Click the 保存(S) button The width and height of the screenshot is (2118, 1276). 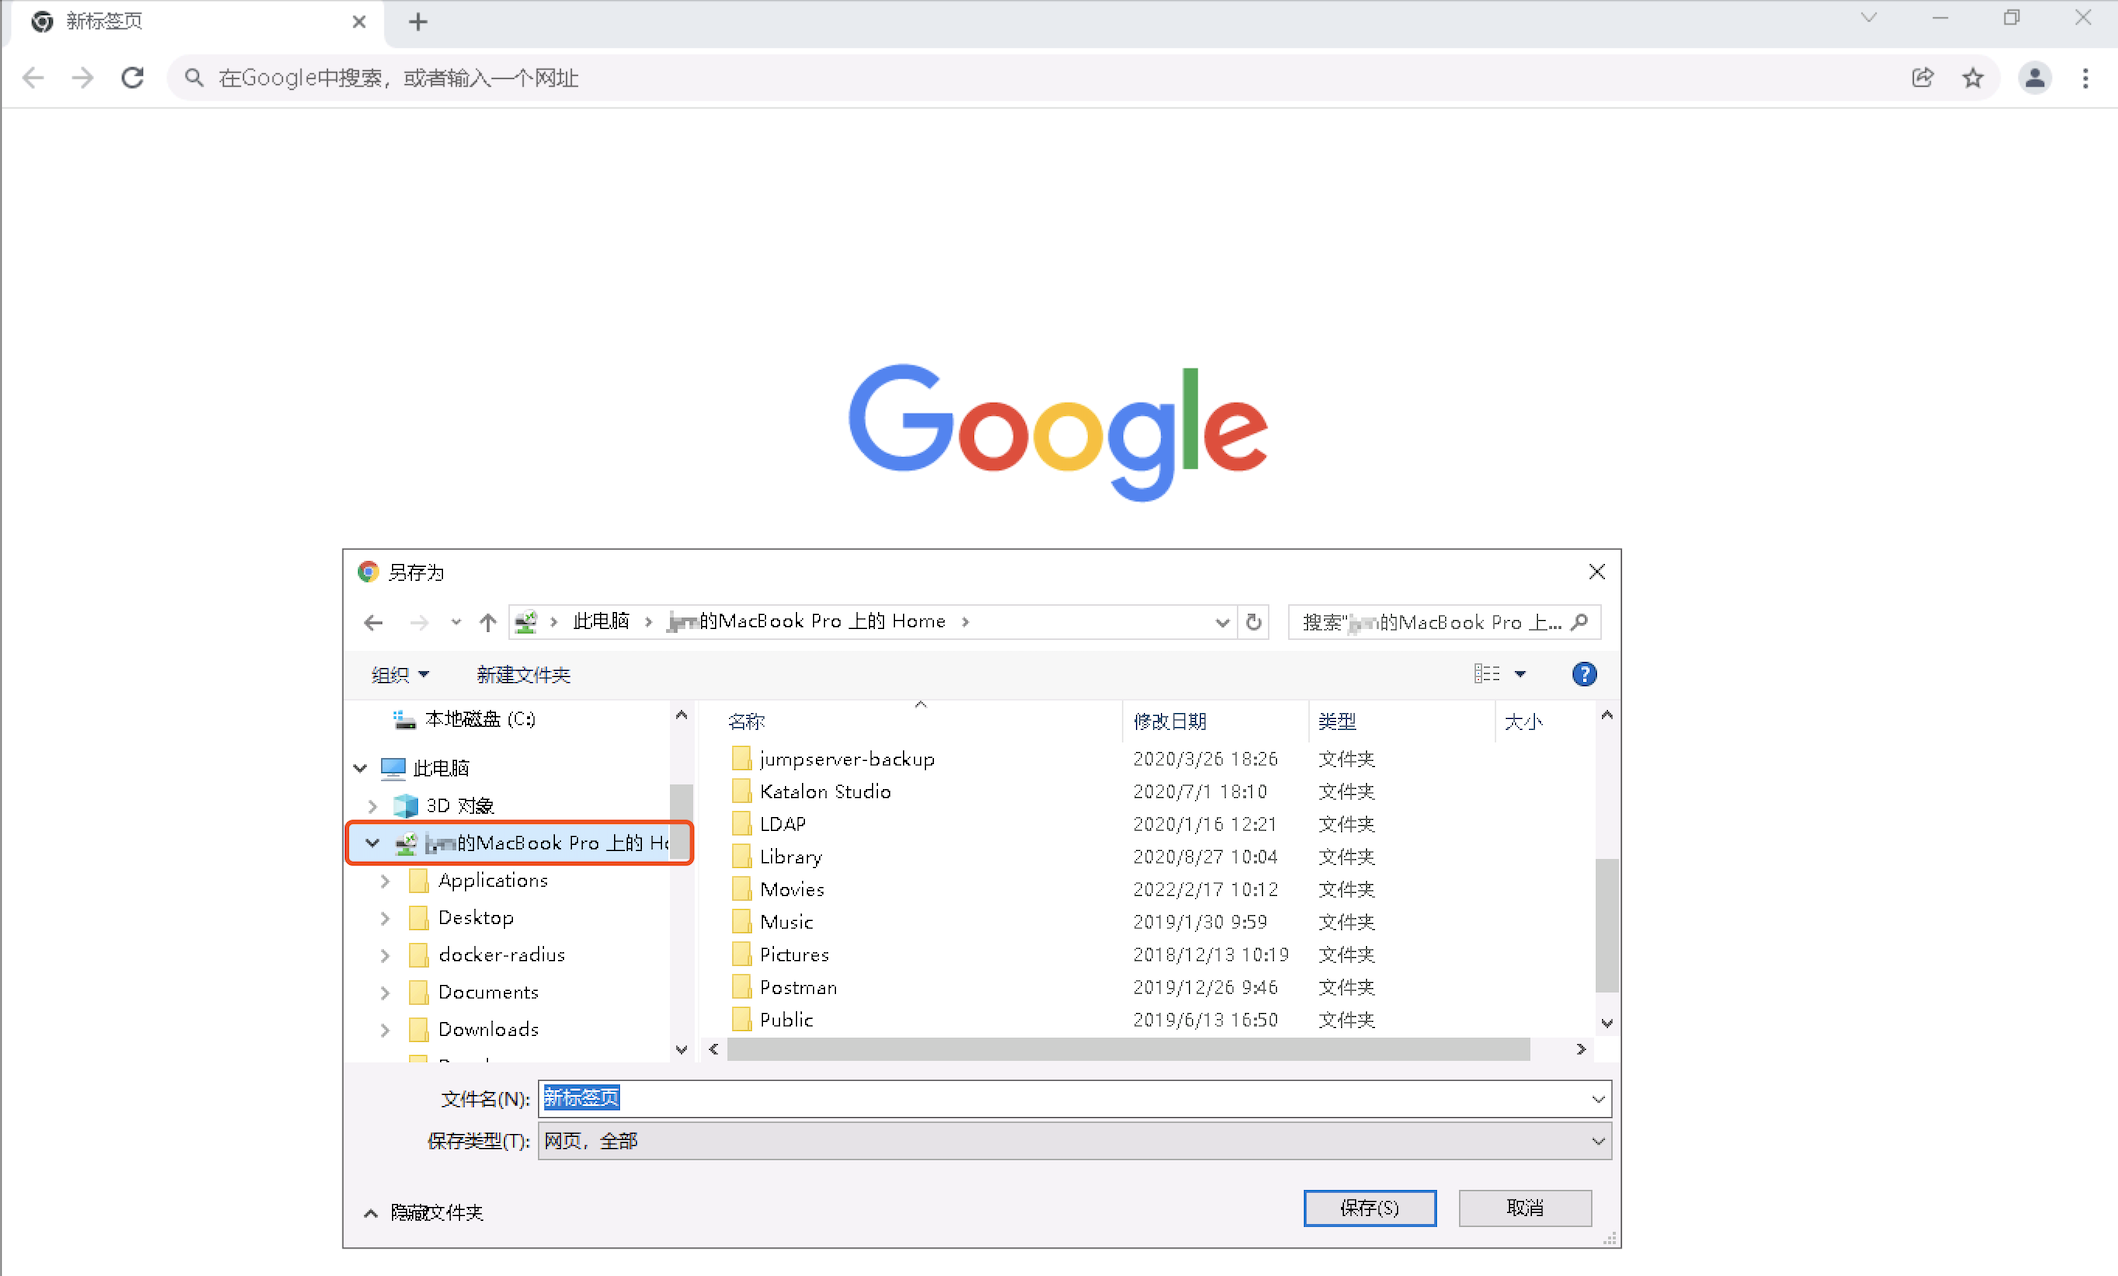coord(1369,1208)
